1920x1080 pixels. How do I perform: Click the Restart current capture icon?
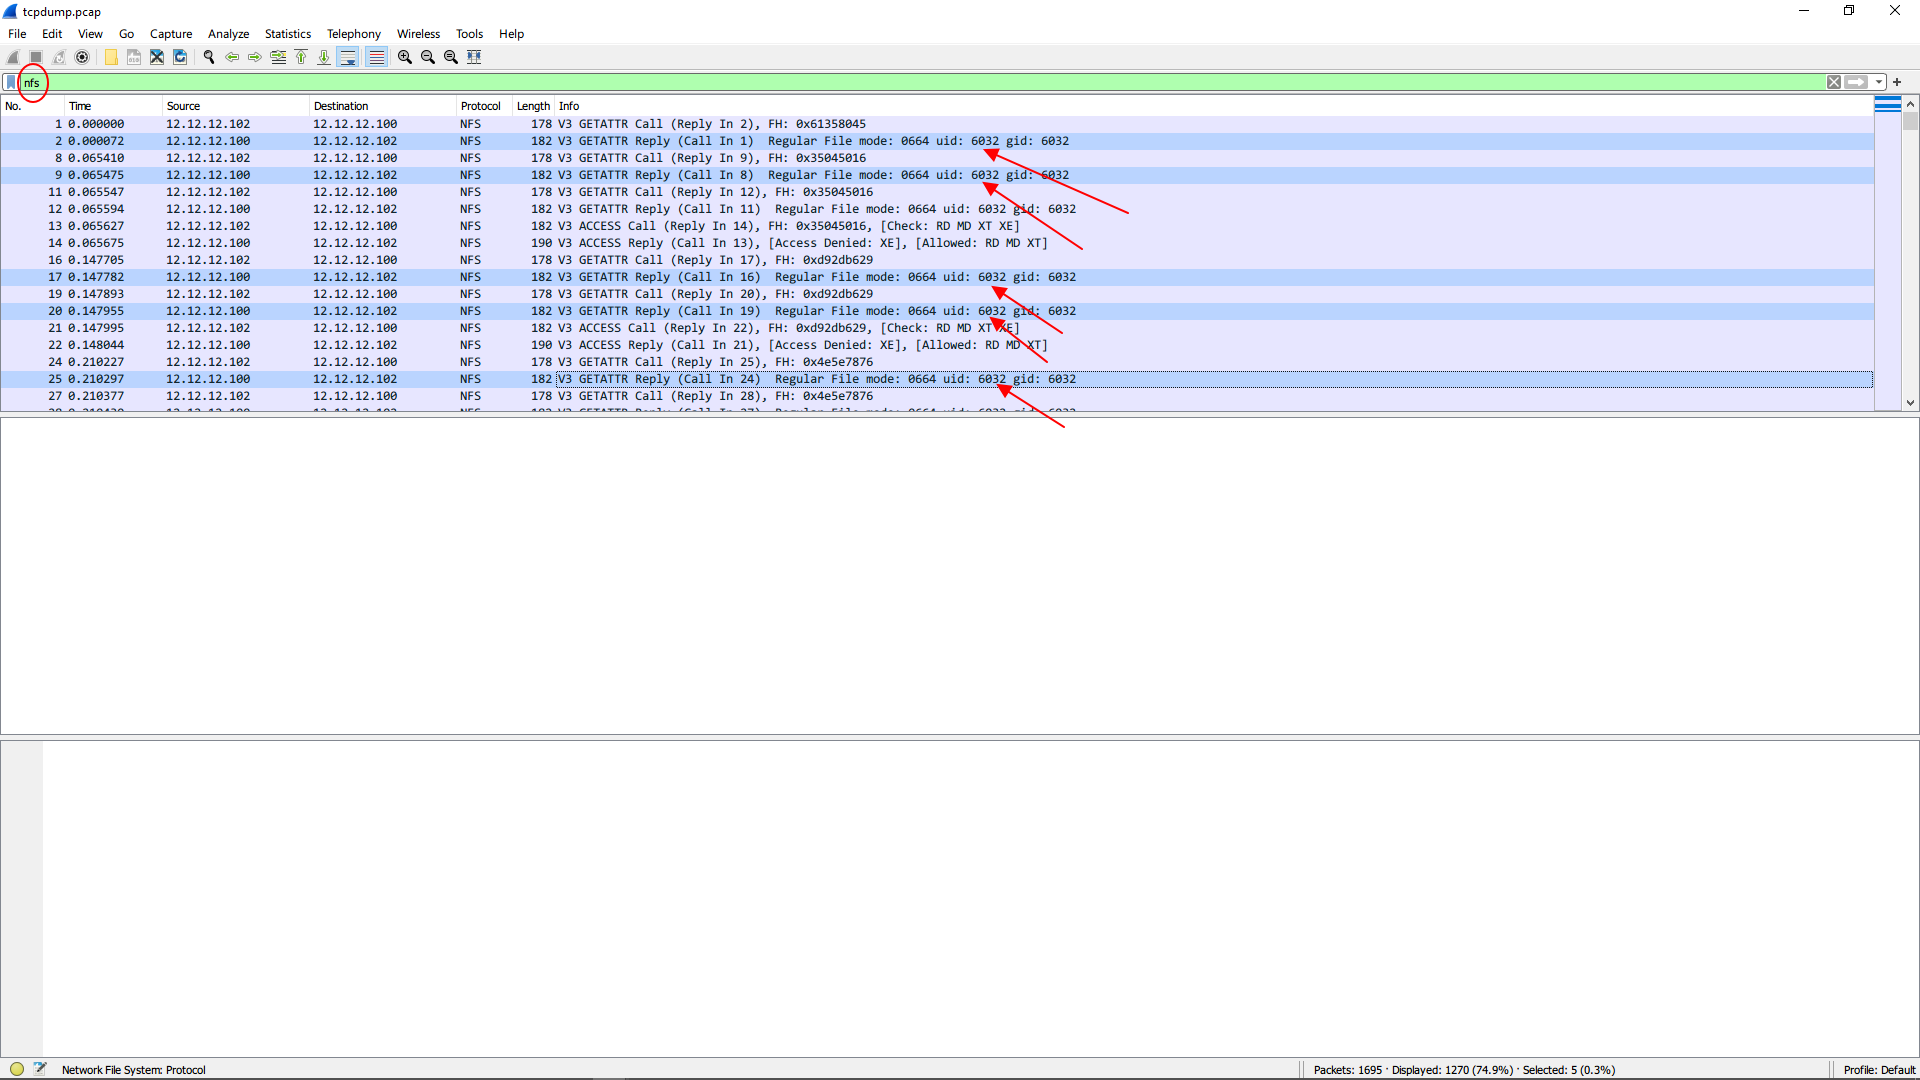coord(59,57)
